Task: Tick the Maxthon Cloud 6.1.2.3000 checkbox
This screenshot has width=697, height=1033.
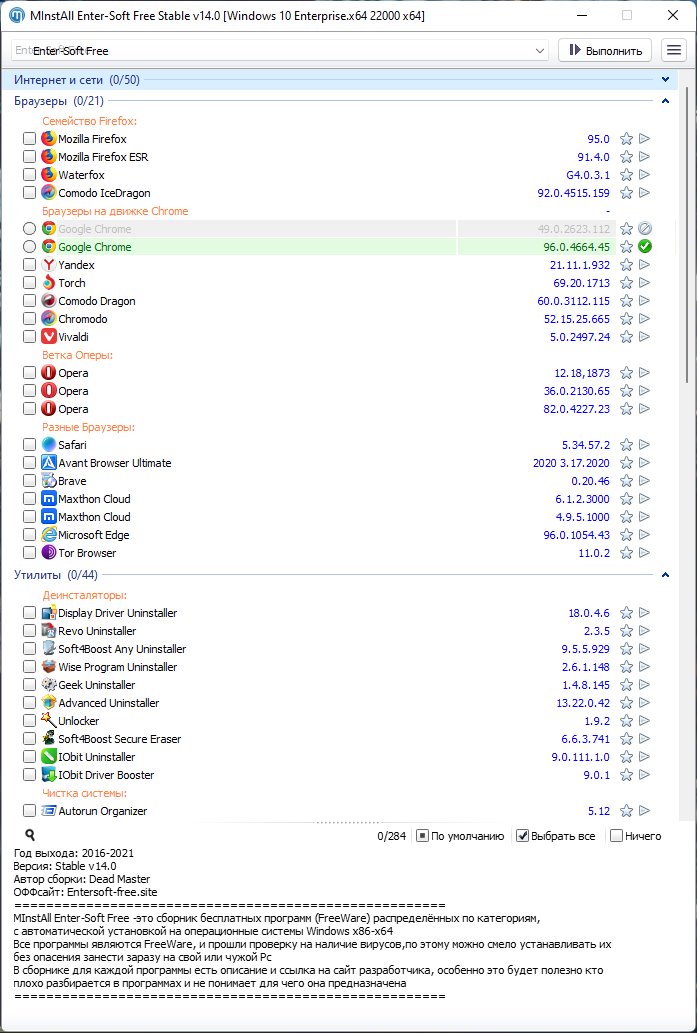Action: (29, 499)
